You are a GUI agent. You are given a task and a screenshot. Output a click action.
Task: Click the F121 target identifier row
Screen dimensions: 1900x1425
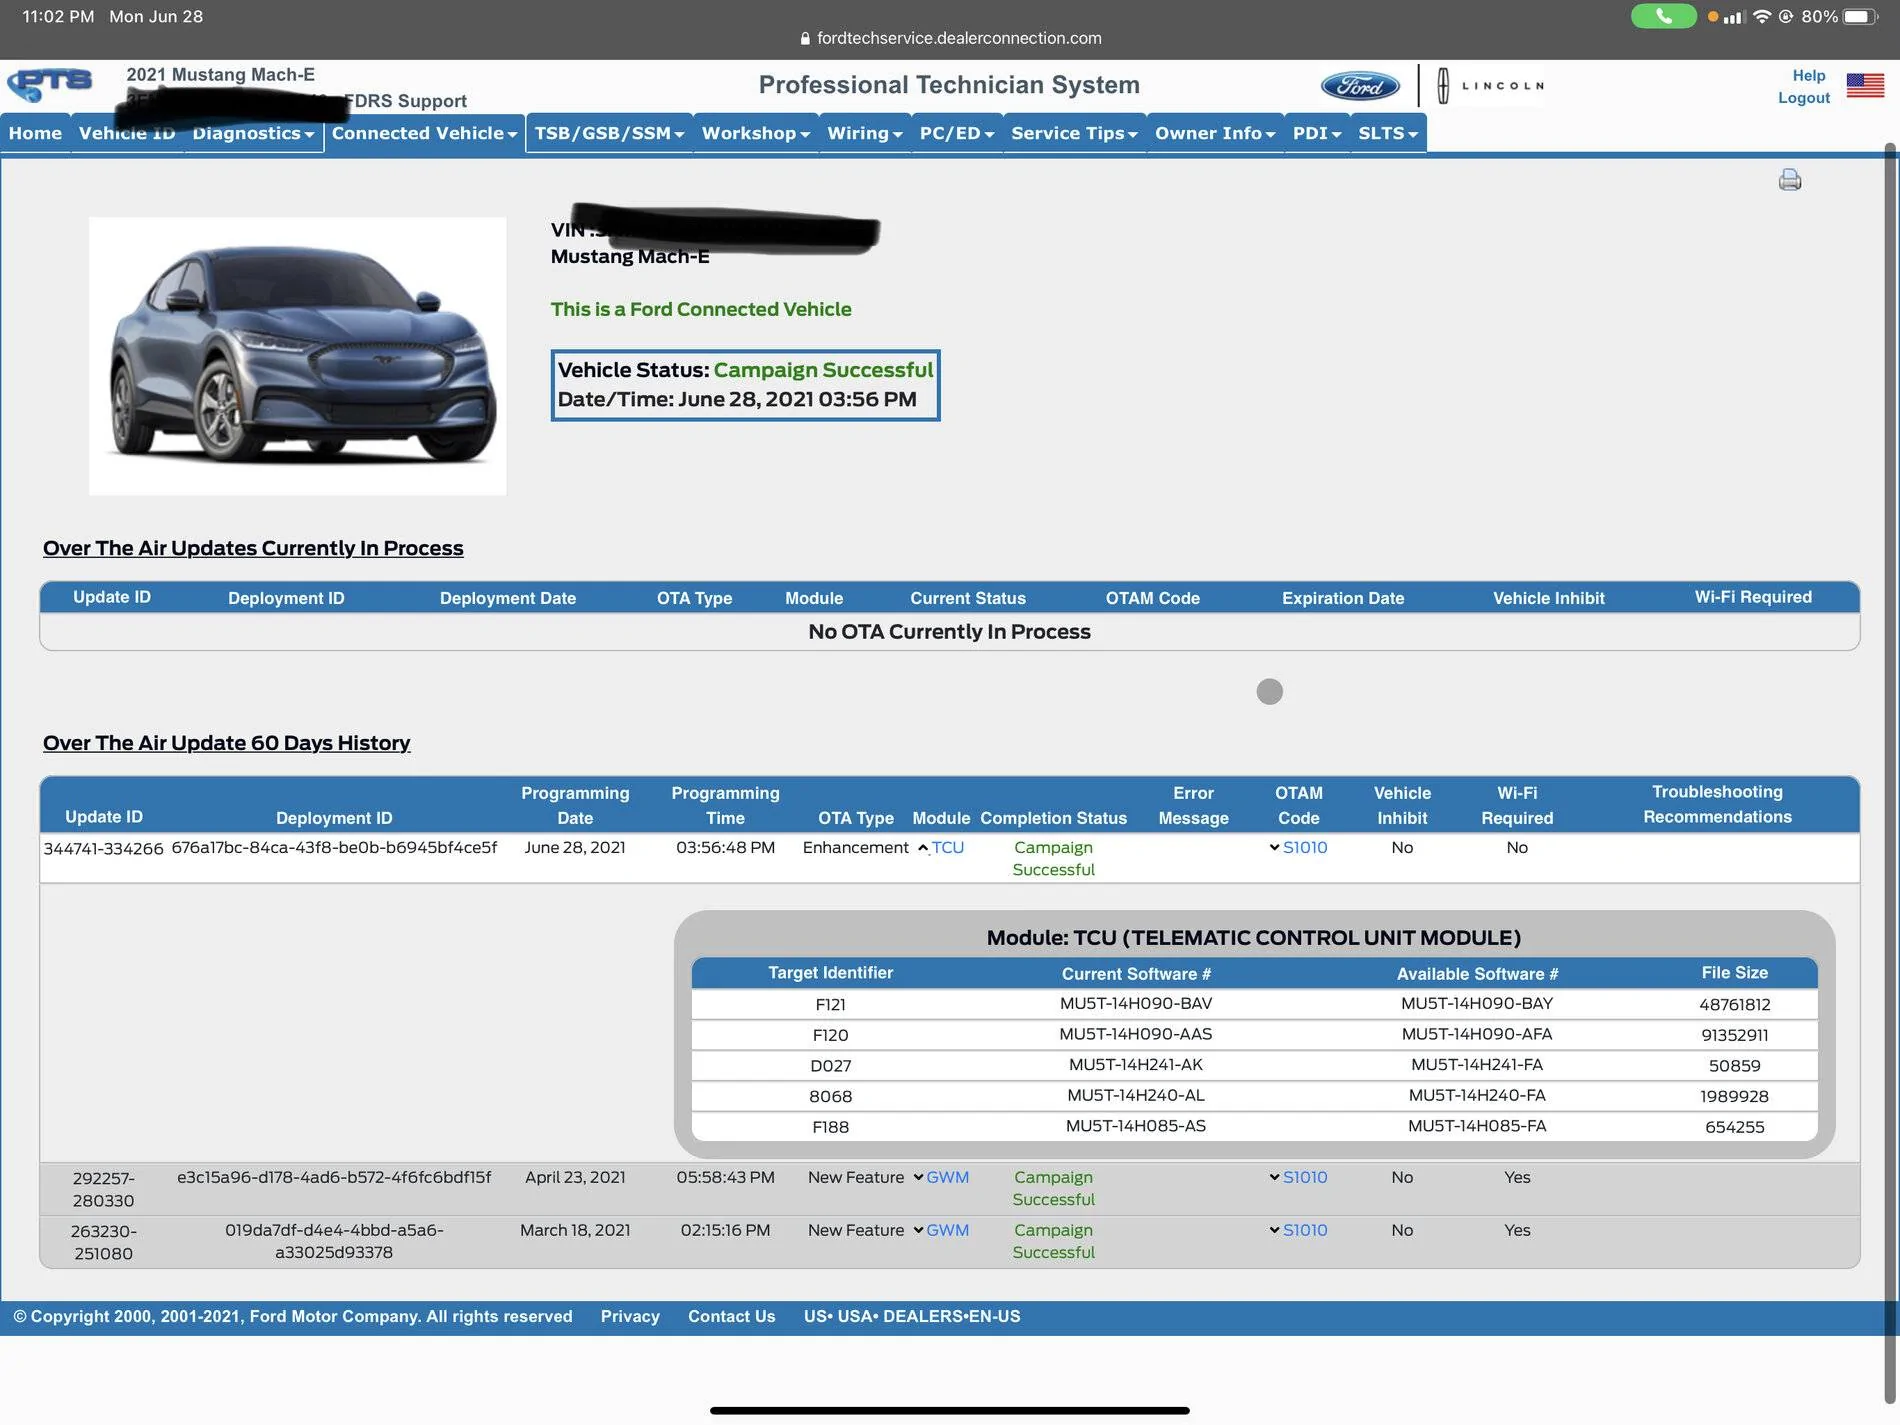click(1254, 1004)
